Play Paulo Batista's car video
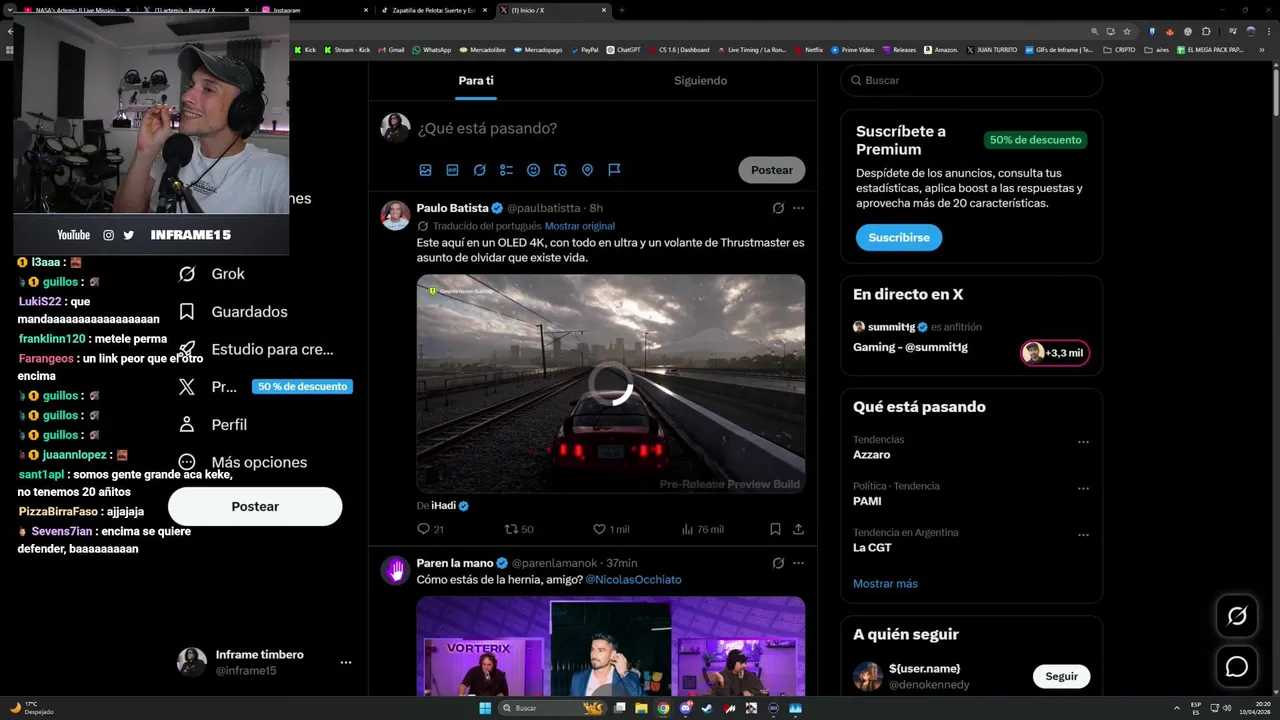The image size is (1280, 720). pyautogui.click(x=611, y=384)
